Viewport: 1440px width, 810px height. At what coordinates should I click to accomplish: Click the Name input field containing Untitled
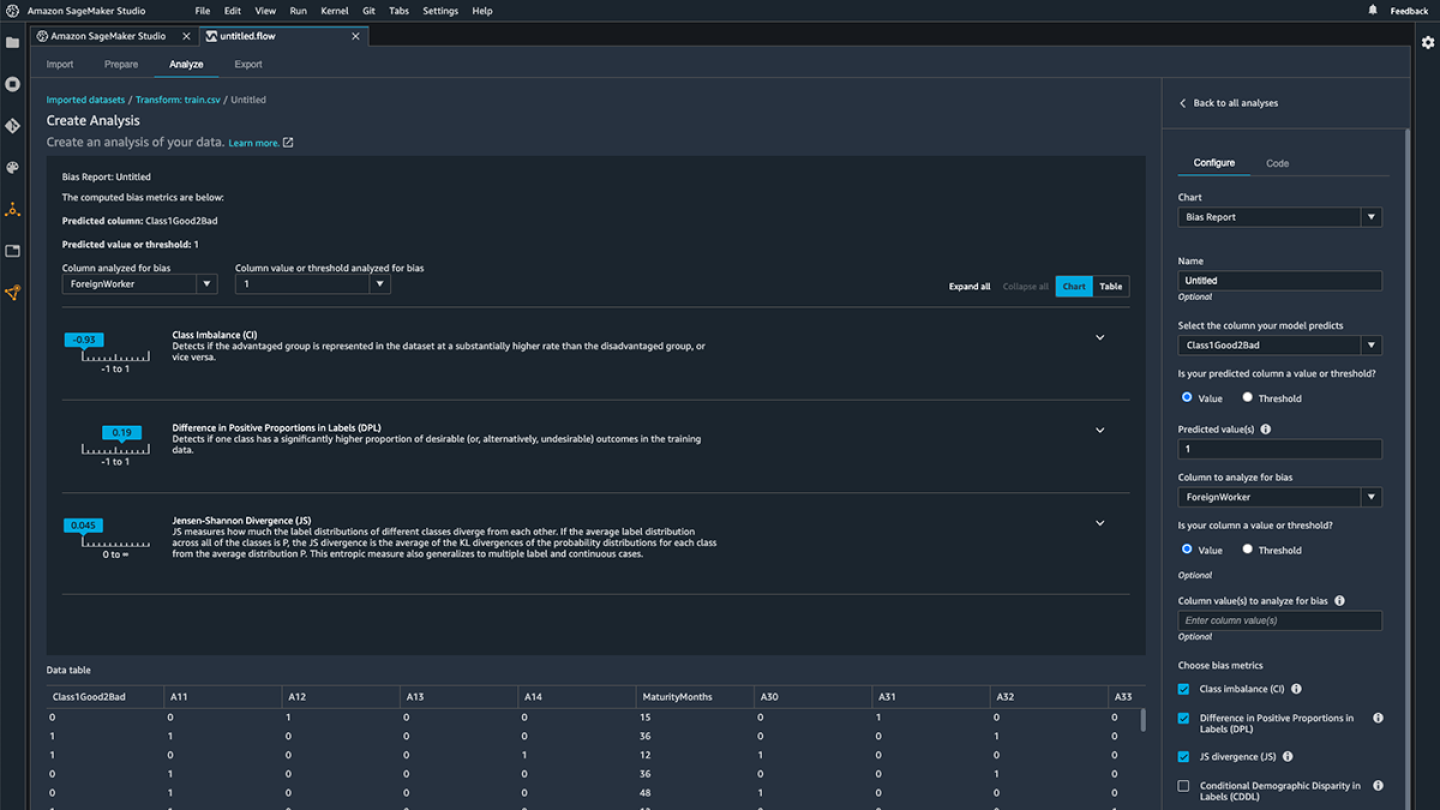pyautogui.click(x=1279, y=281)
